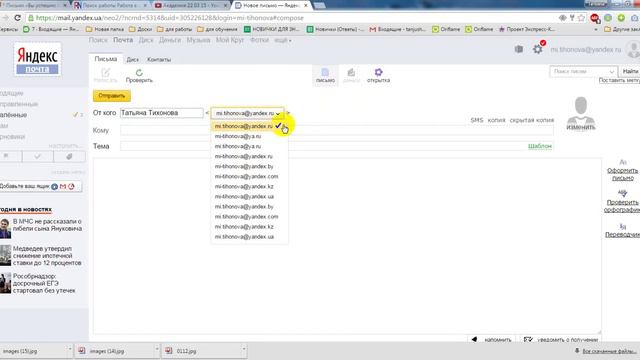Click the checkmark unread filter button

tap(38, 156)
